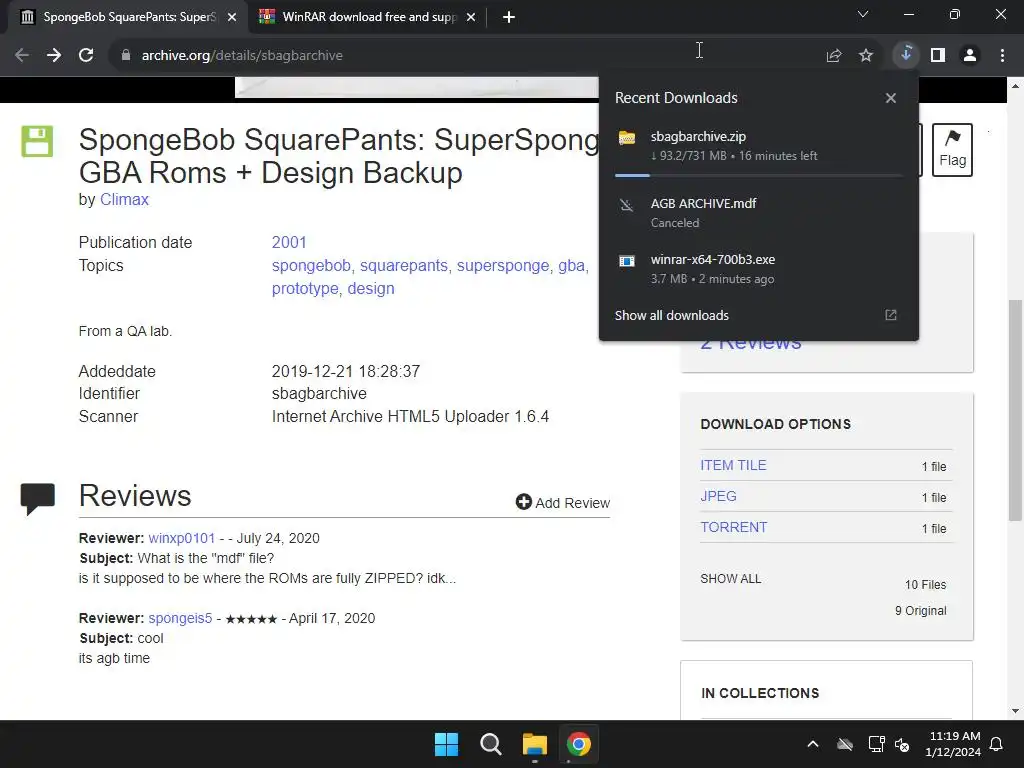Close the SpongeBob SquarePants tab
Image resolution: width=1024 pixels, height=768 pixels.
pyautogui.click(x=232, y=18)
